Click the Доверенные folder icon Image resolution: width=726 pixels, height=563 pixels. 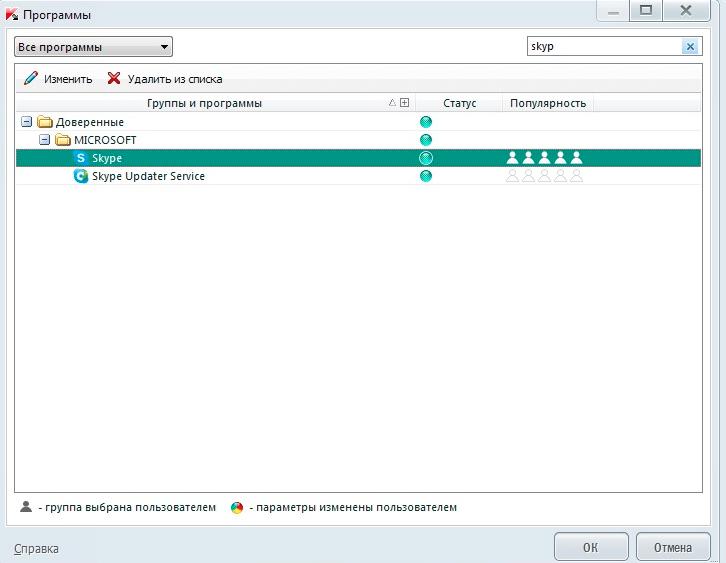point(44,122)
